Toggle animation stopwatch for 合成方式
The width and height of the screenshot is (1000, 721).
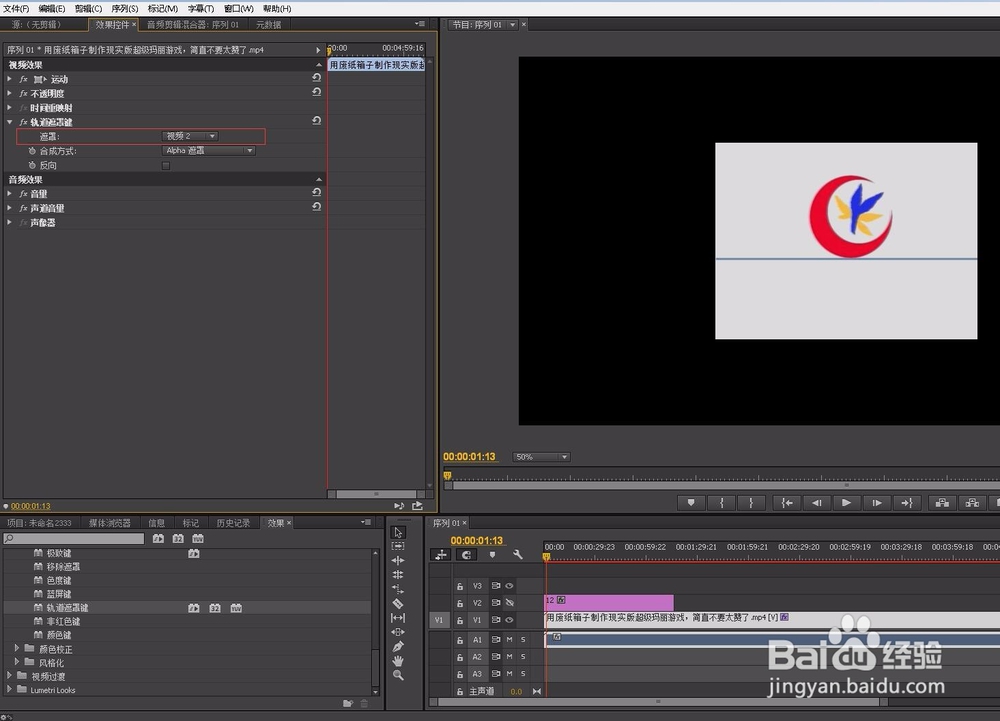coord(32,151)
